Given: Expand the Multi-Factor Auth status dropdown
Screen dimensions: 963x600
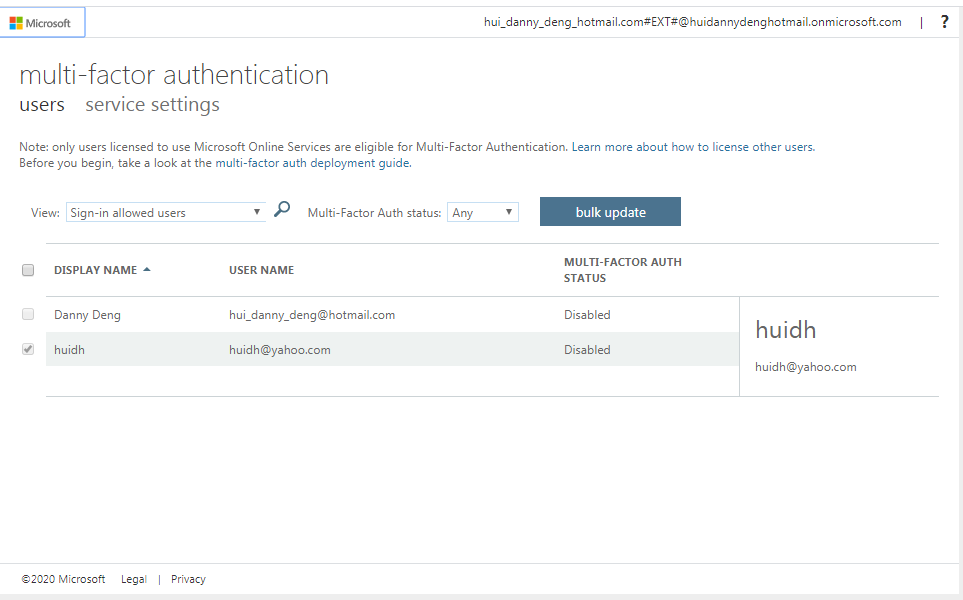Looking at the screenshot, I should click(483, 211).
